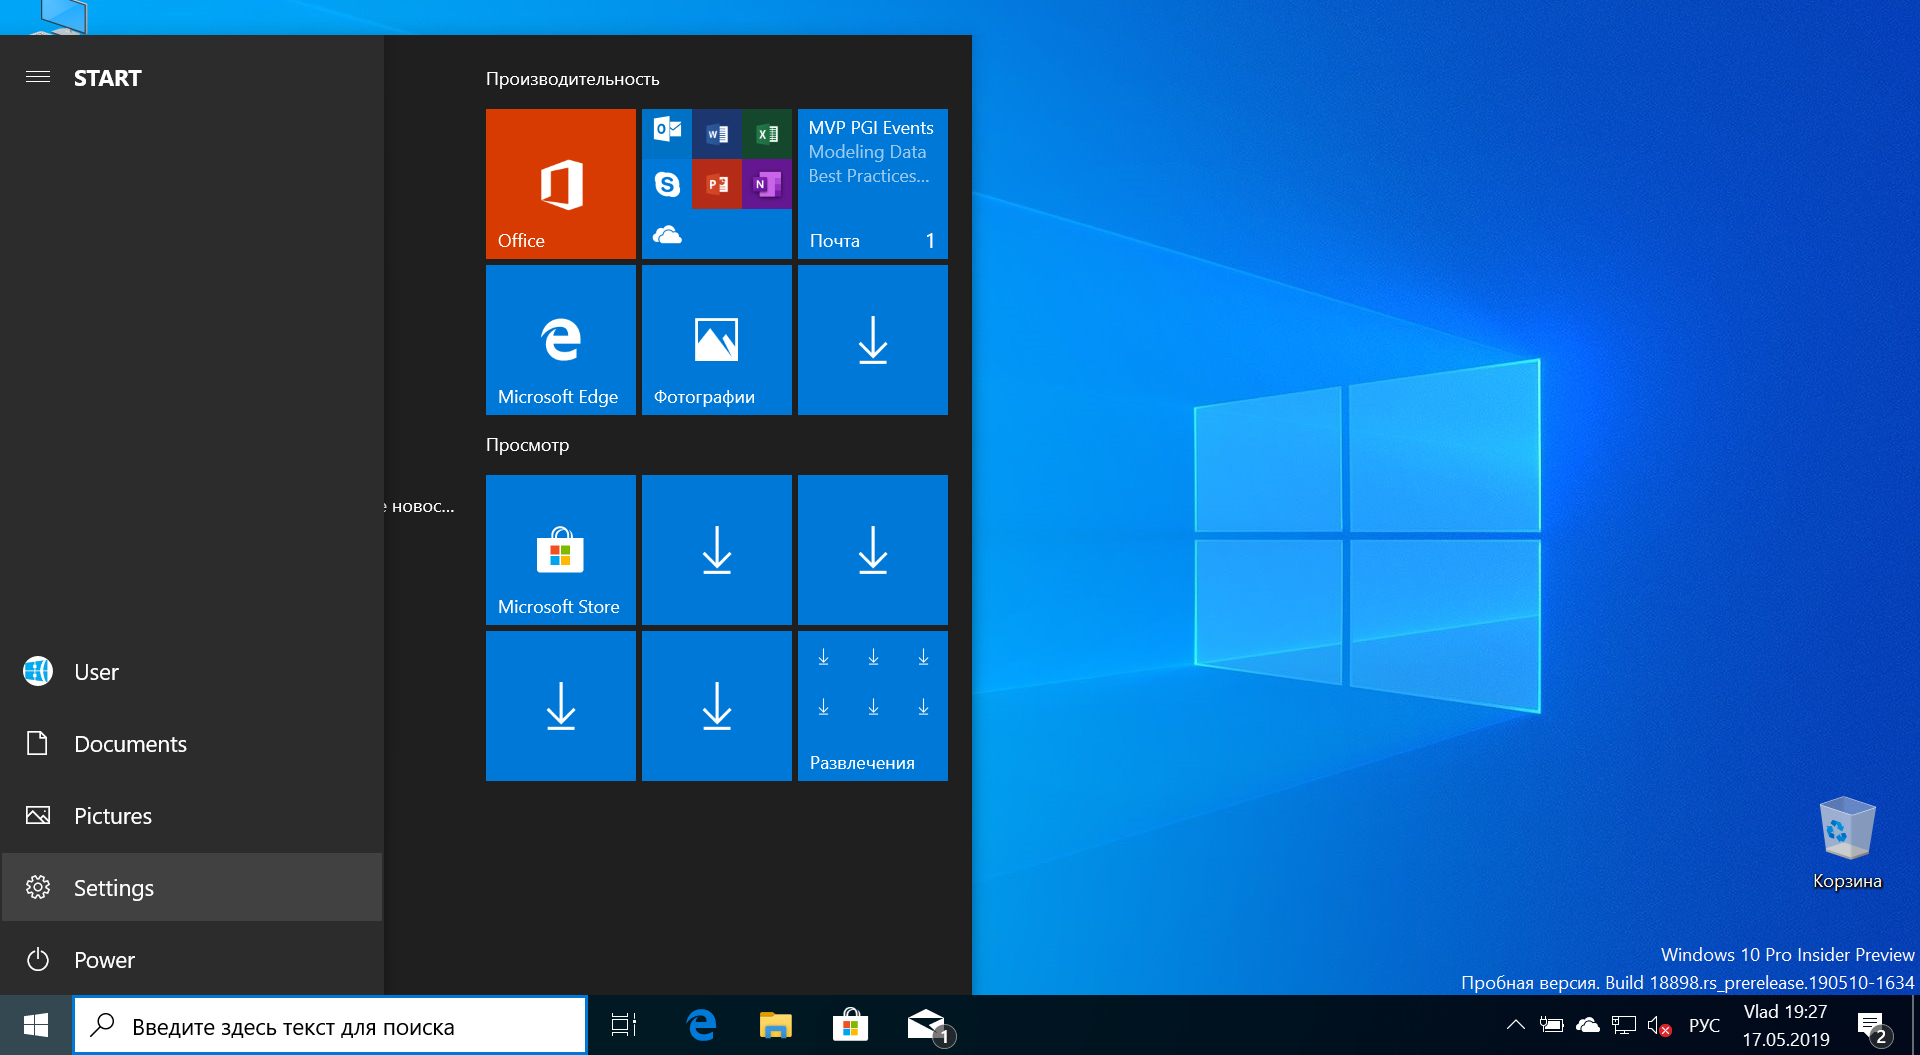Launch Excel from the Office apps tile
This screenshot has height=1055, width=1920.
click(767, 134)
